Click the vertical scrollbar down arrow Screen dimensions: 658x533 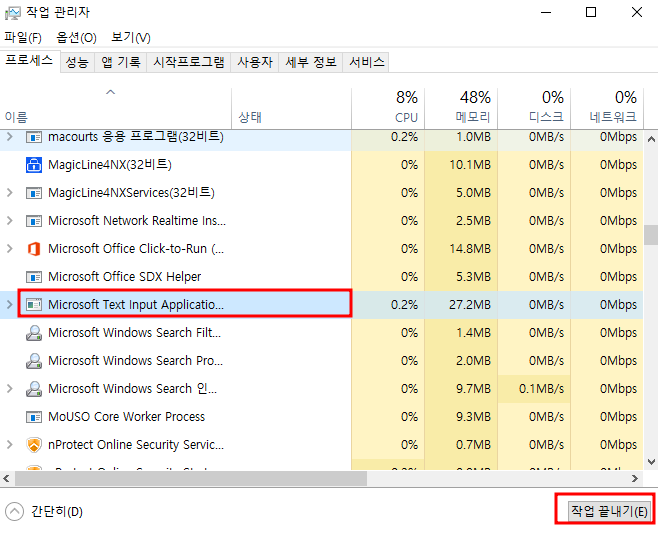point(651,462)
